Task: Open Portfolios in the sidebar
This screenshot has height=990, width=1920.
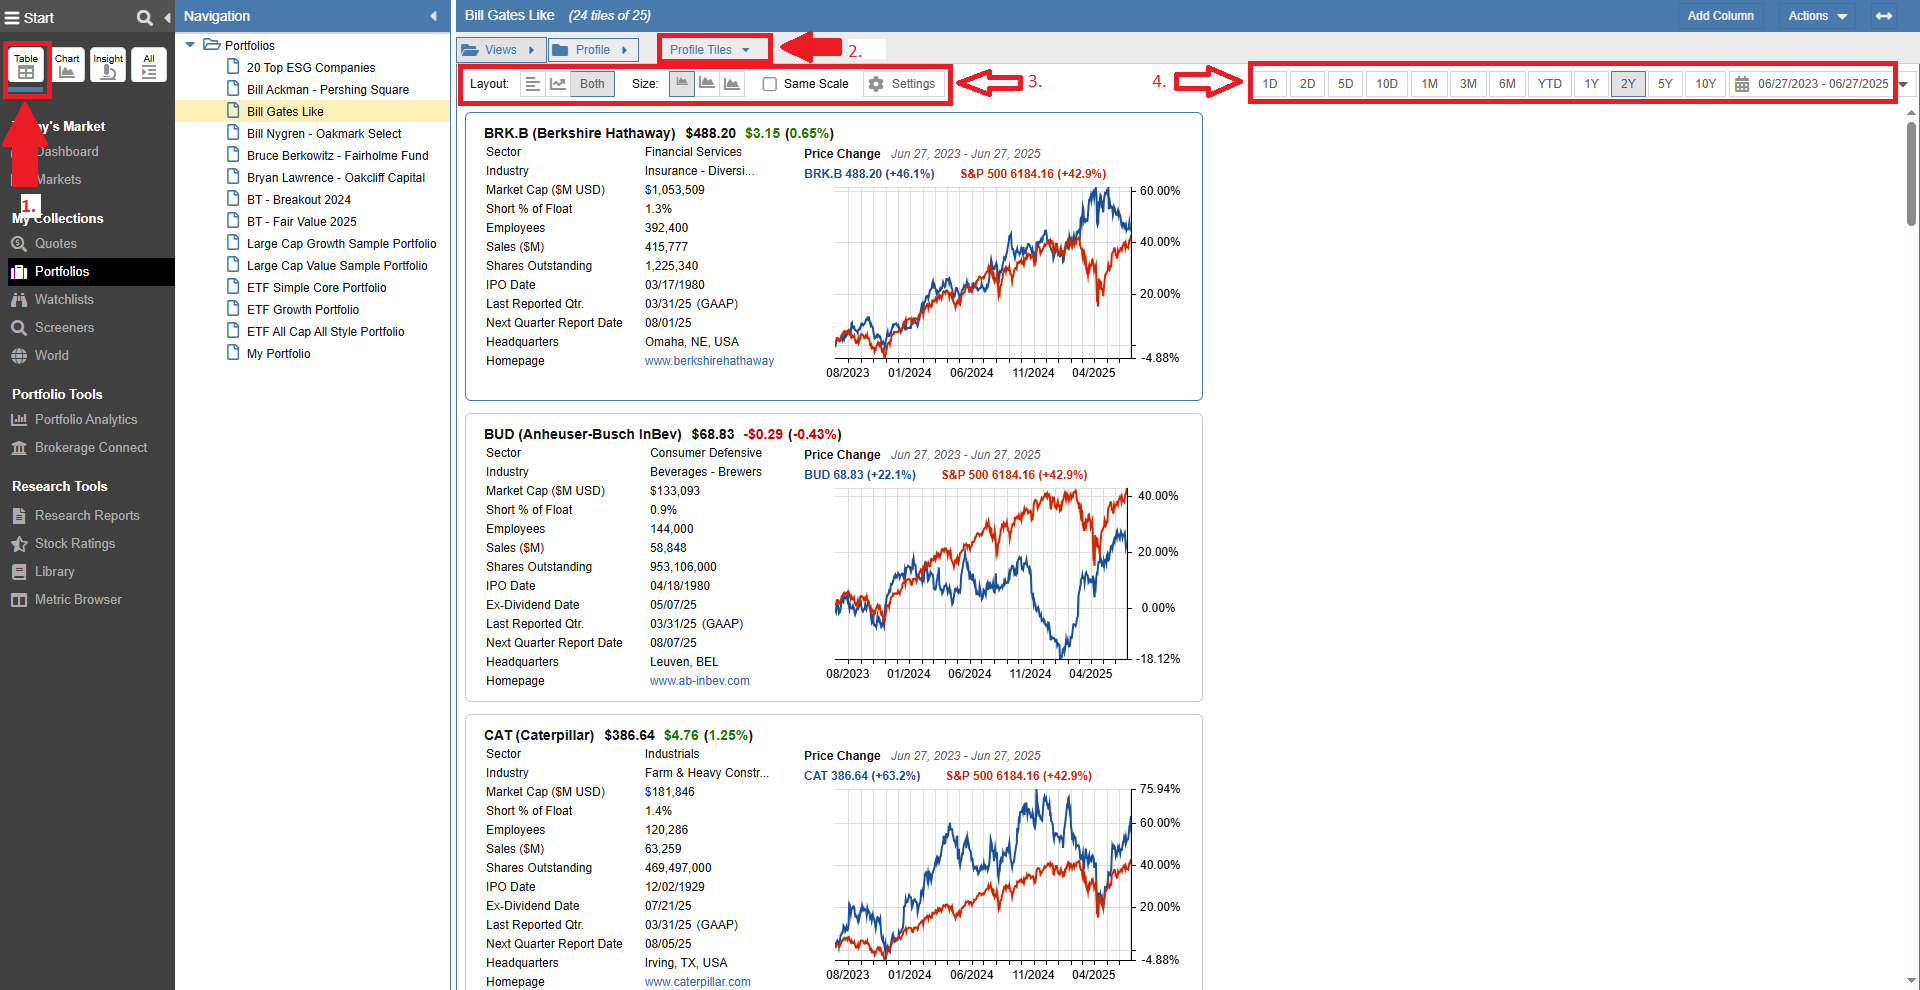Action: [x=62, y=272]
